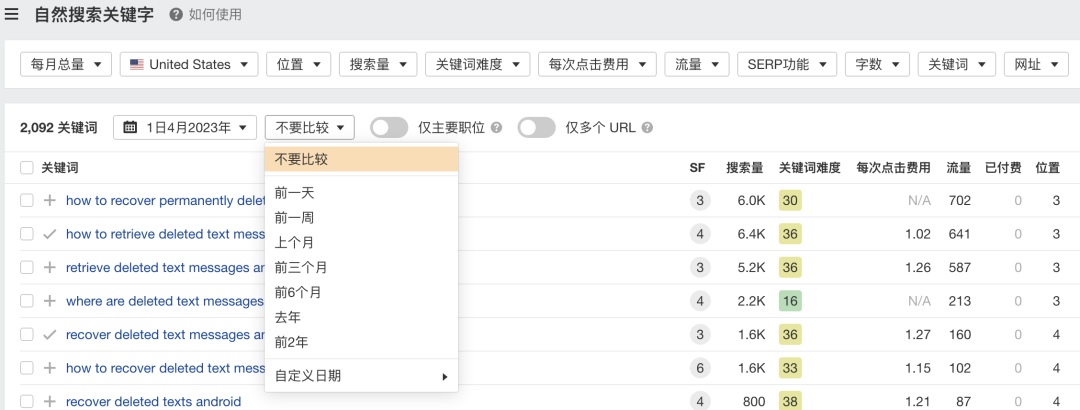Sort by 流量 column header
This screenshot has width=1080, height=410.
[x=959, y=167]
